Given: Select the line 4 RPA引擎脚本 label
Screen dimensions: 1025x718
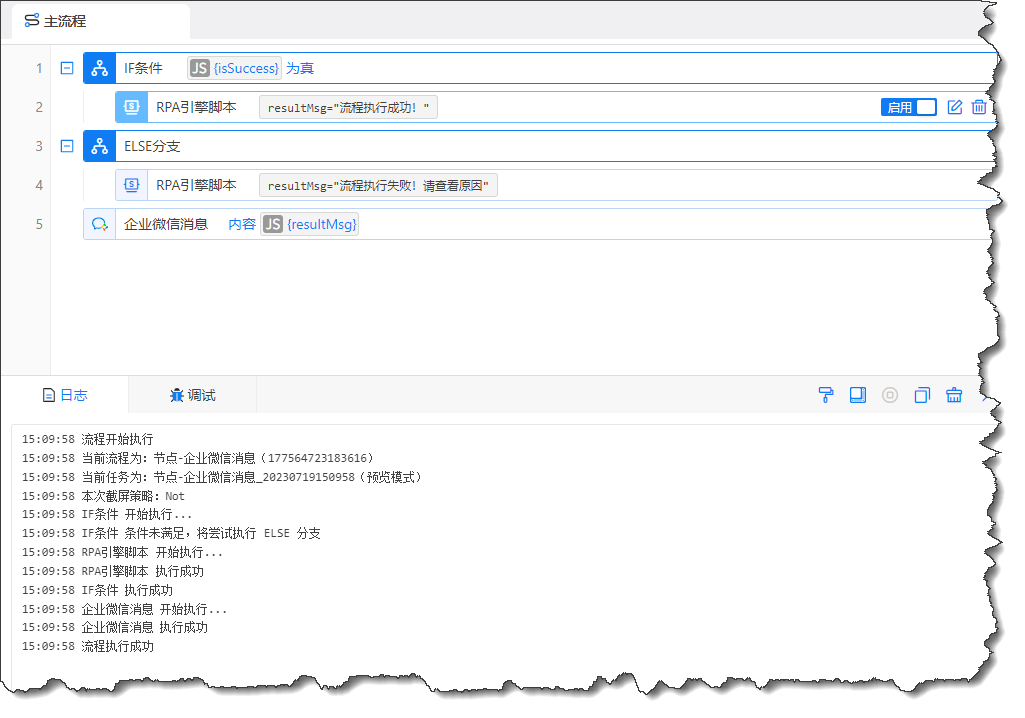Looking at the screenshot, I should tap(196, 185).
